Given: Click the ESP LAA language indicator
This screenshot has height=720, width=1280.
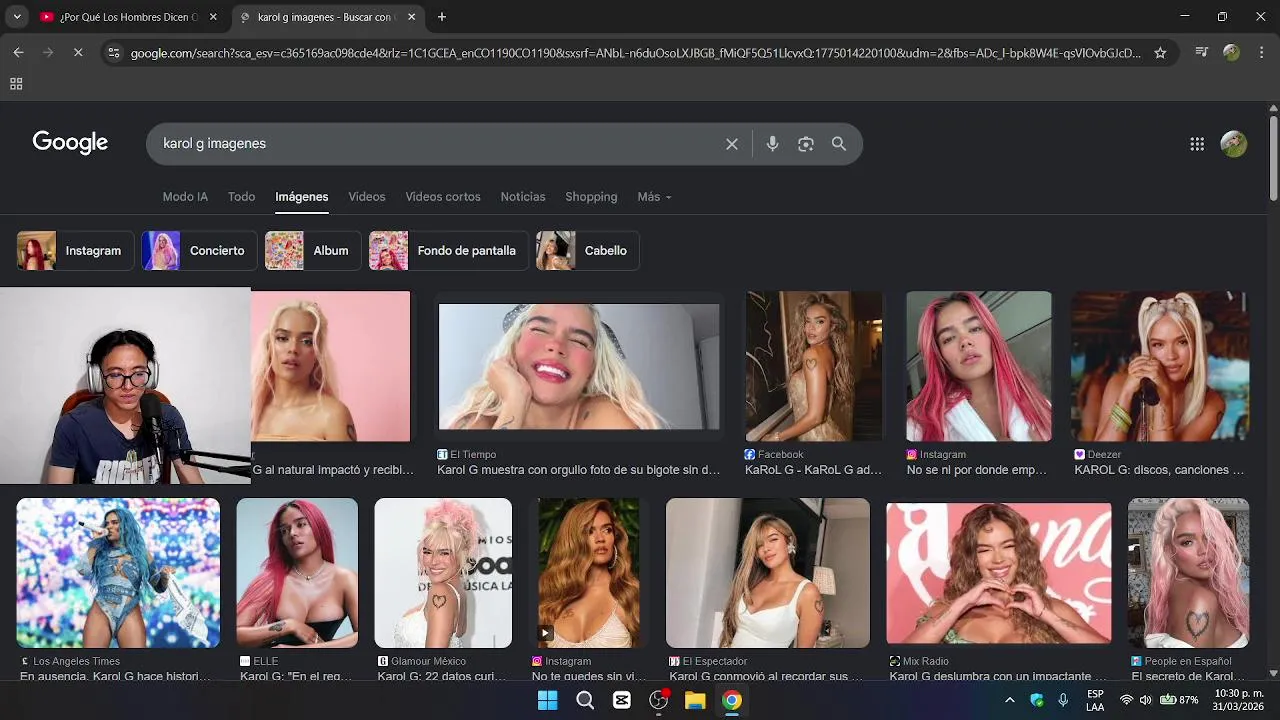Looking at the screenshot, I should [1096, 700].
